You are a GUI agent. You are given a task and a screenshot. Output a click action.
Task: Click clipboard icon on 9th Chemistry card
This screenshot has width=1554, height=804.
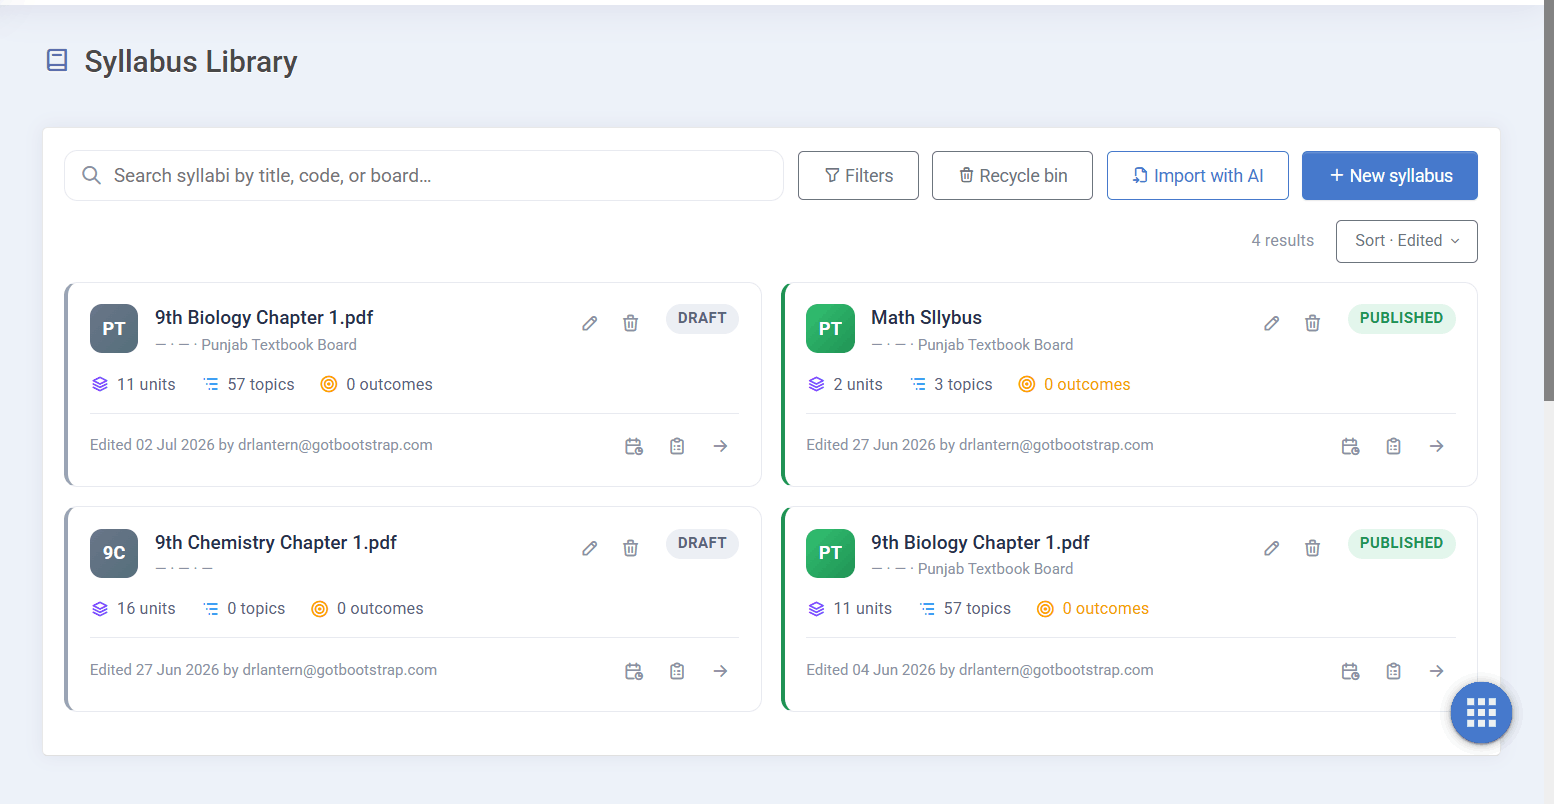(x=677, y=671)
